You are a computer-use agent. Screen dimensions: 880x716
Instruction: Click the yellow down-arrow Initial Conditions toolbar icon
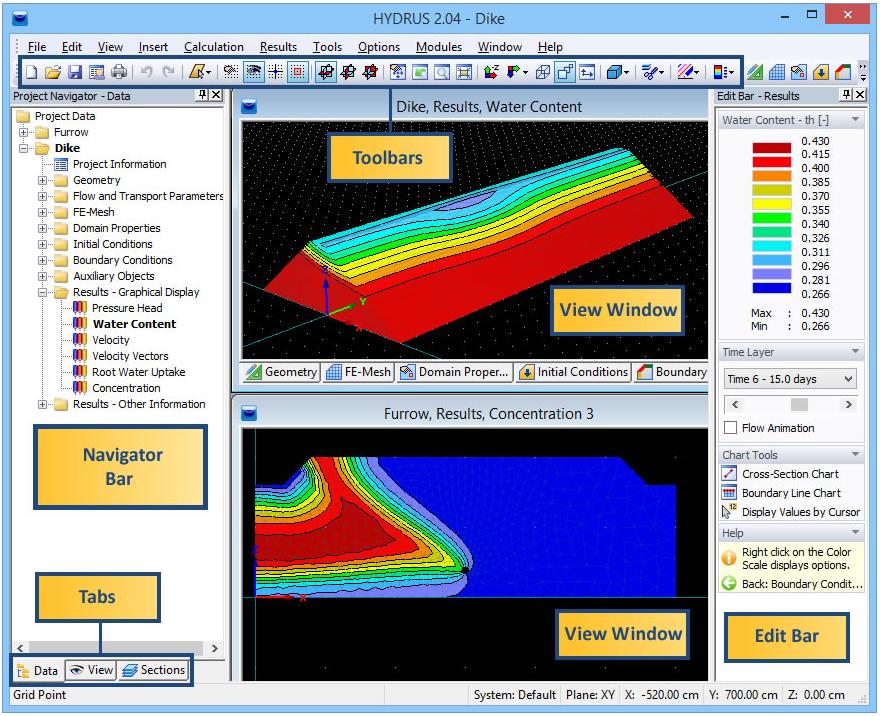click(x=821, y=72)
